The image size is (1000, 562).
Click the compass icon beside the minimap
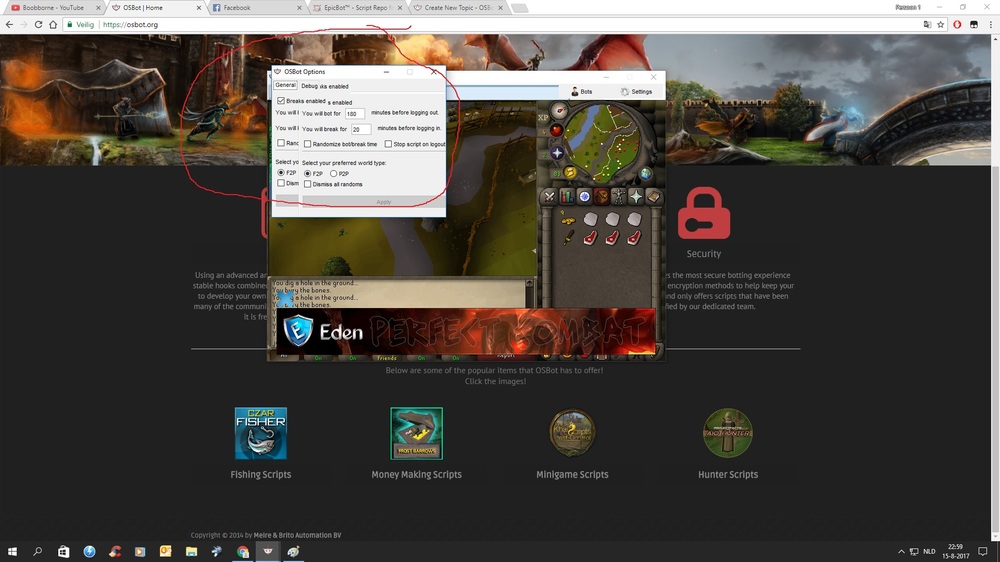(559, 110)
